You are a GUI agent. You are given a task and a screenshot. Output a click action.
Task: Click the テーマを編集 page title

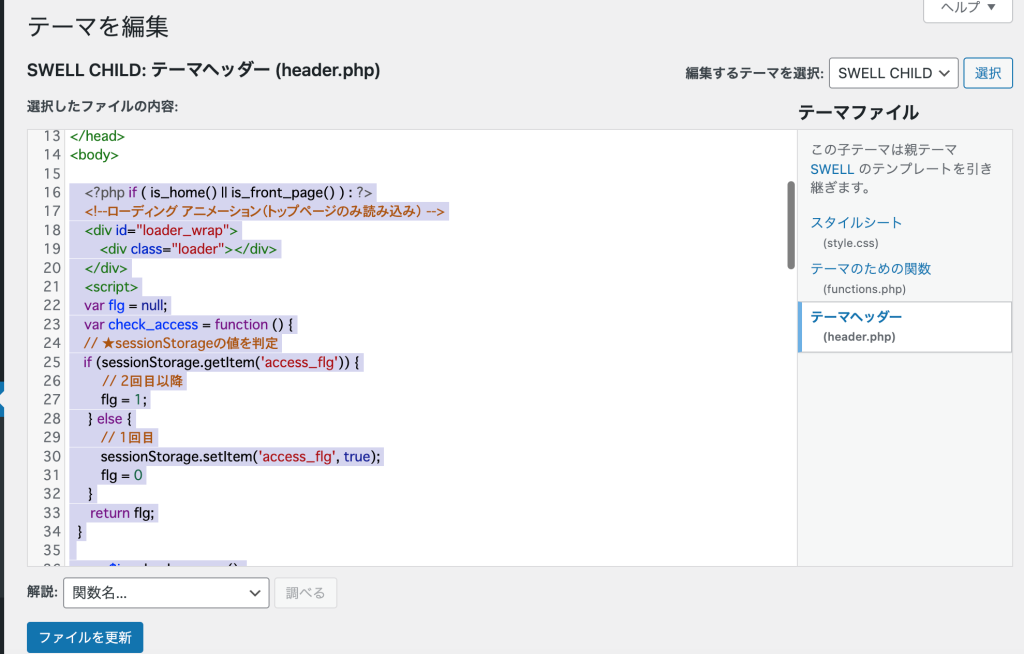[x=98, y=27]
